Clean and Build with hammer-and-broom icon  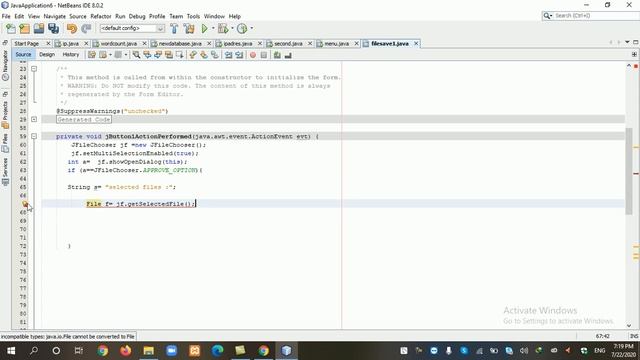[x=189, y=29]
